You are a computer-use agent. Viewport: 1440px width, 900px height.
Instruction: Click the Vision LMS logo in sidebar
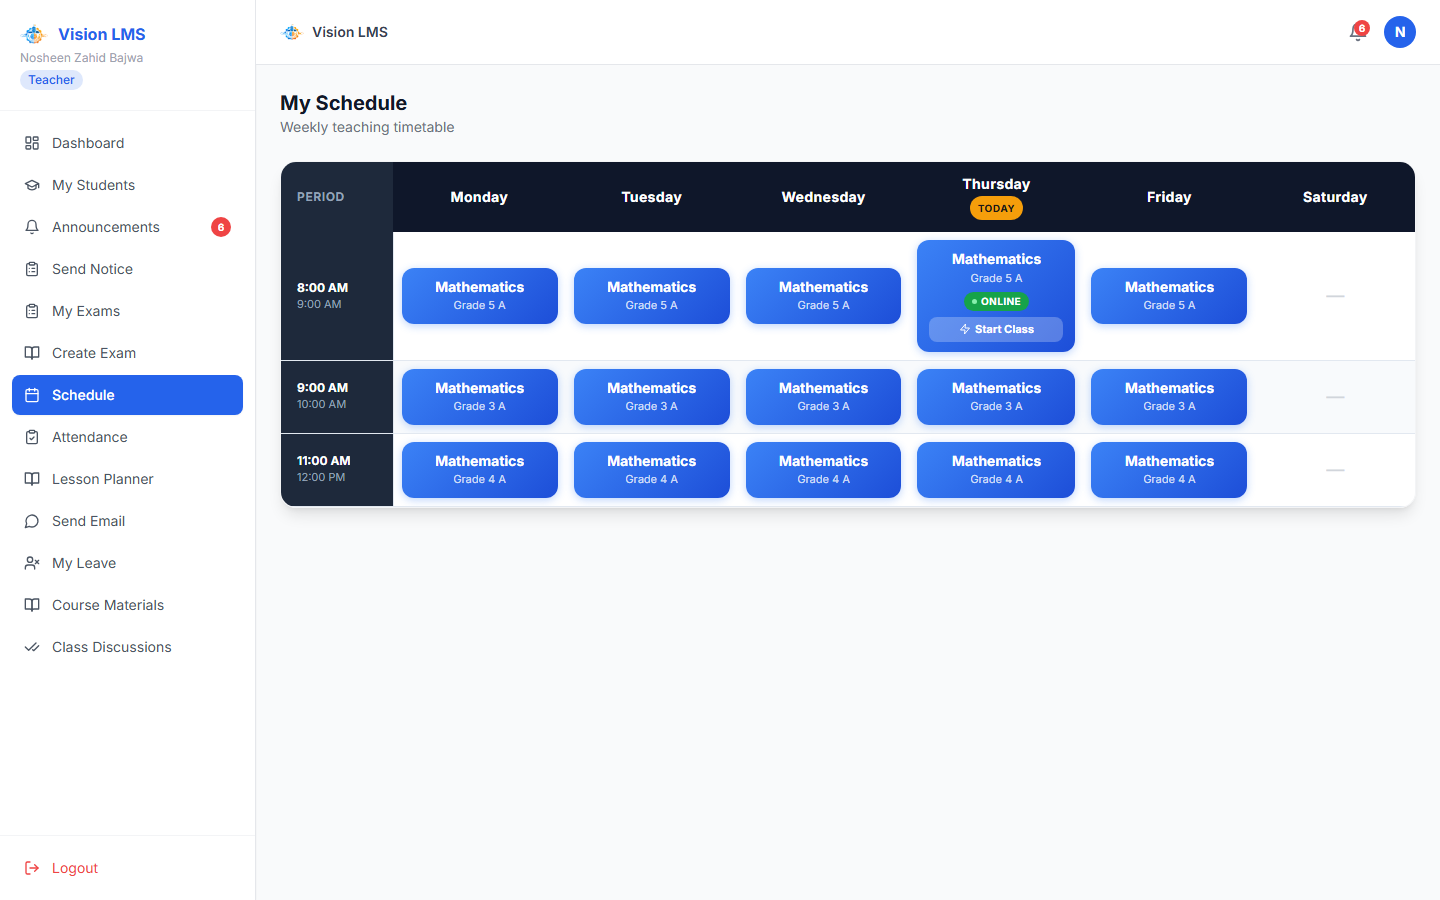click(x=34, y=35)
